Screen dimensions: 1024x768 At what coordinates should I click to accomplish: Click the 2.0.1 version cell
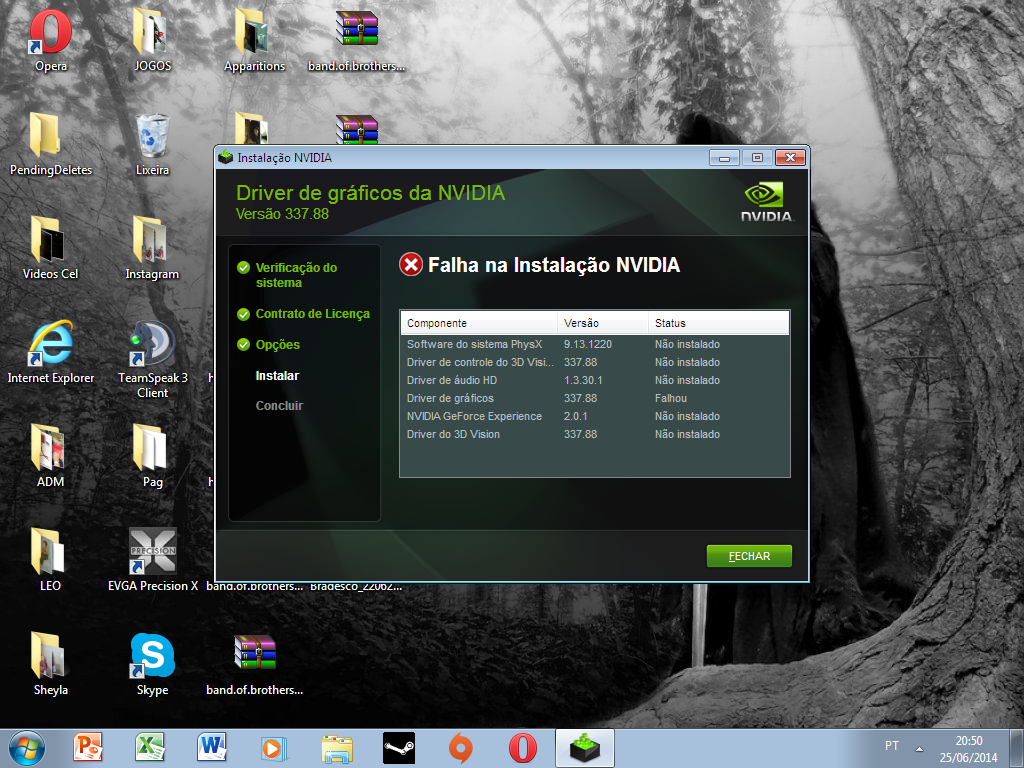[575, 416]
